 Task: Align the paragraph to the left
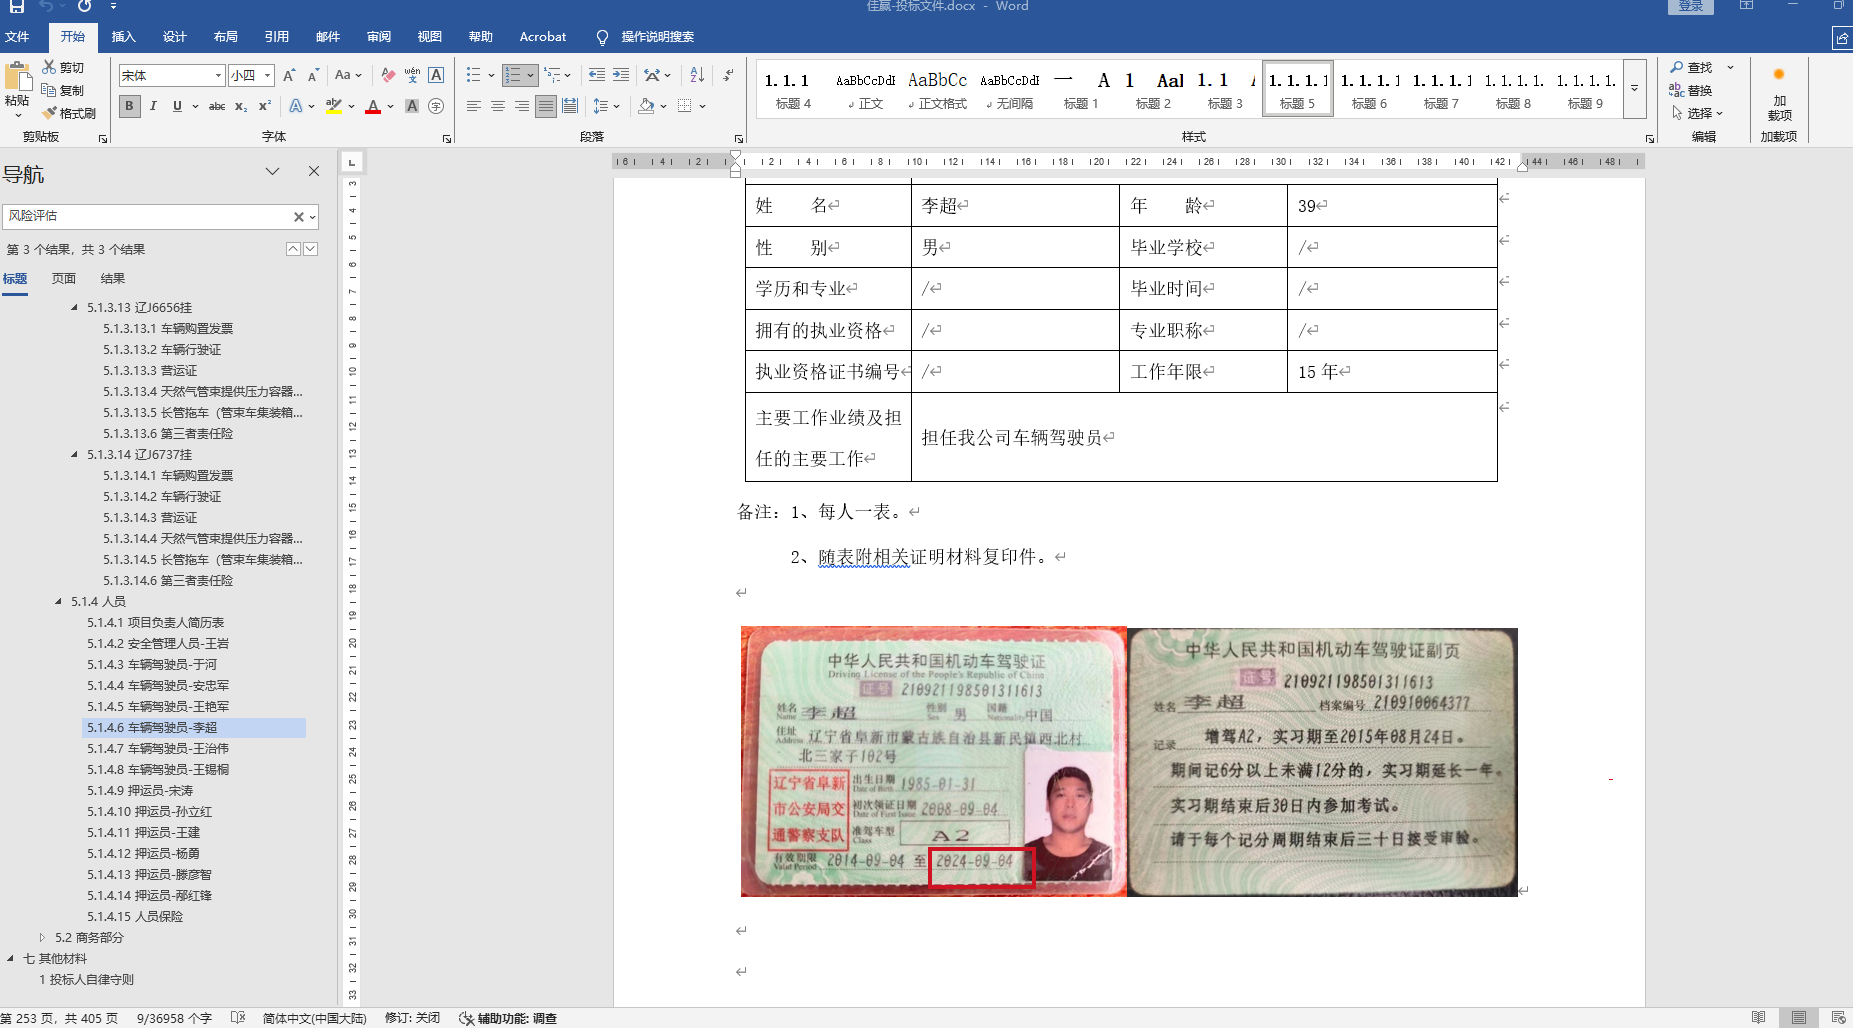click(x=474, y=106)
